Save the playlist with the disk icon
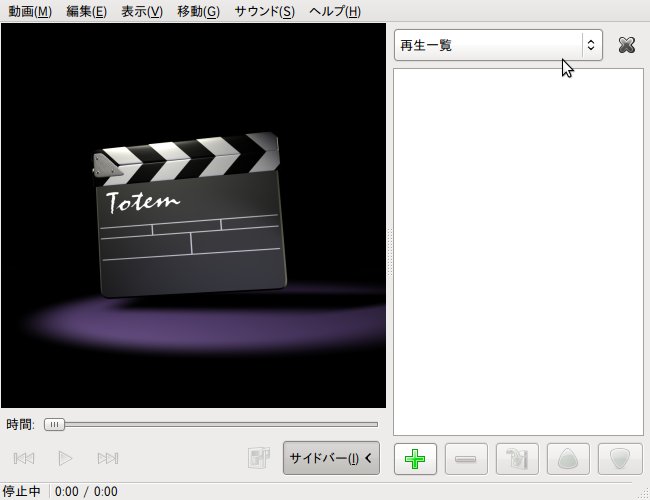Viewport: 650px width, 500px height. pyautogui.click(x=517, y=459)
